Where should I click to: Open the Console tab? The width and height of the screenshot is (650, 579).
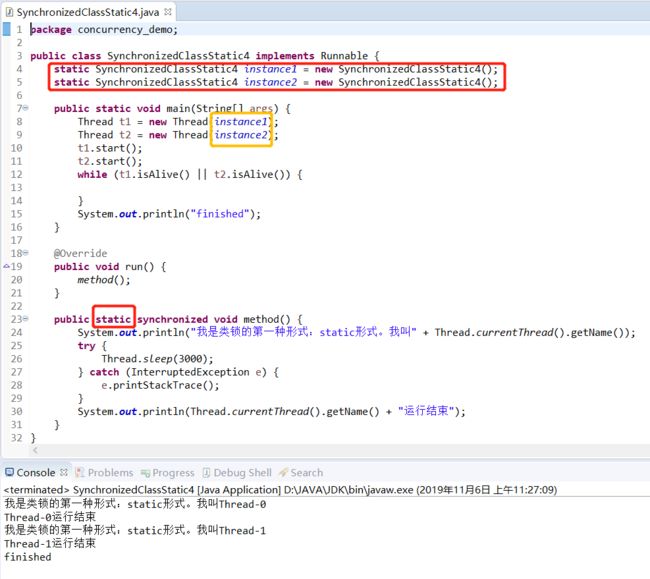coord(36,472)
